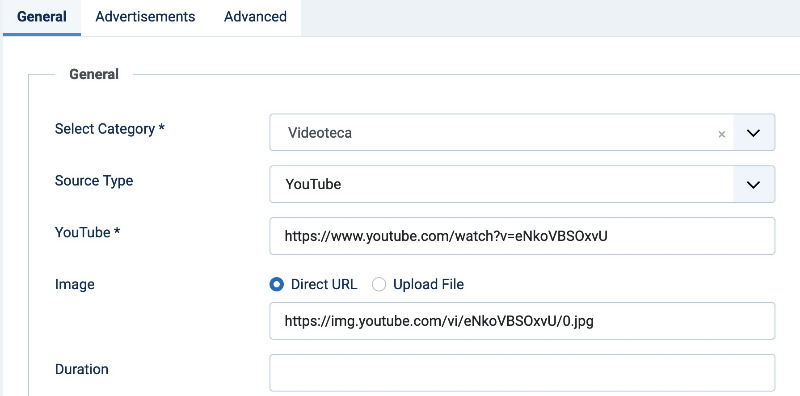
Task: Click the Image field label
Action: (74, 284)
